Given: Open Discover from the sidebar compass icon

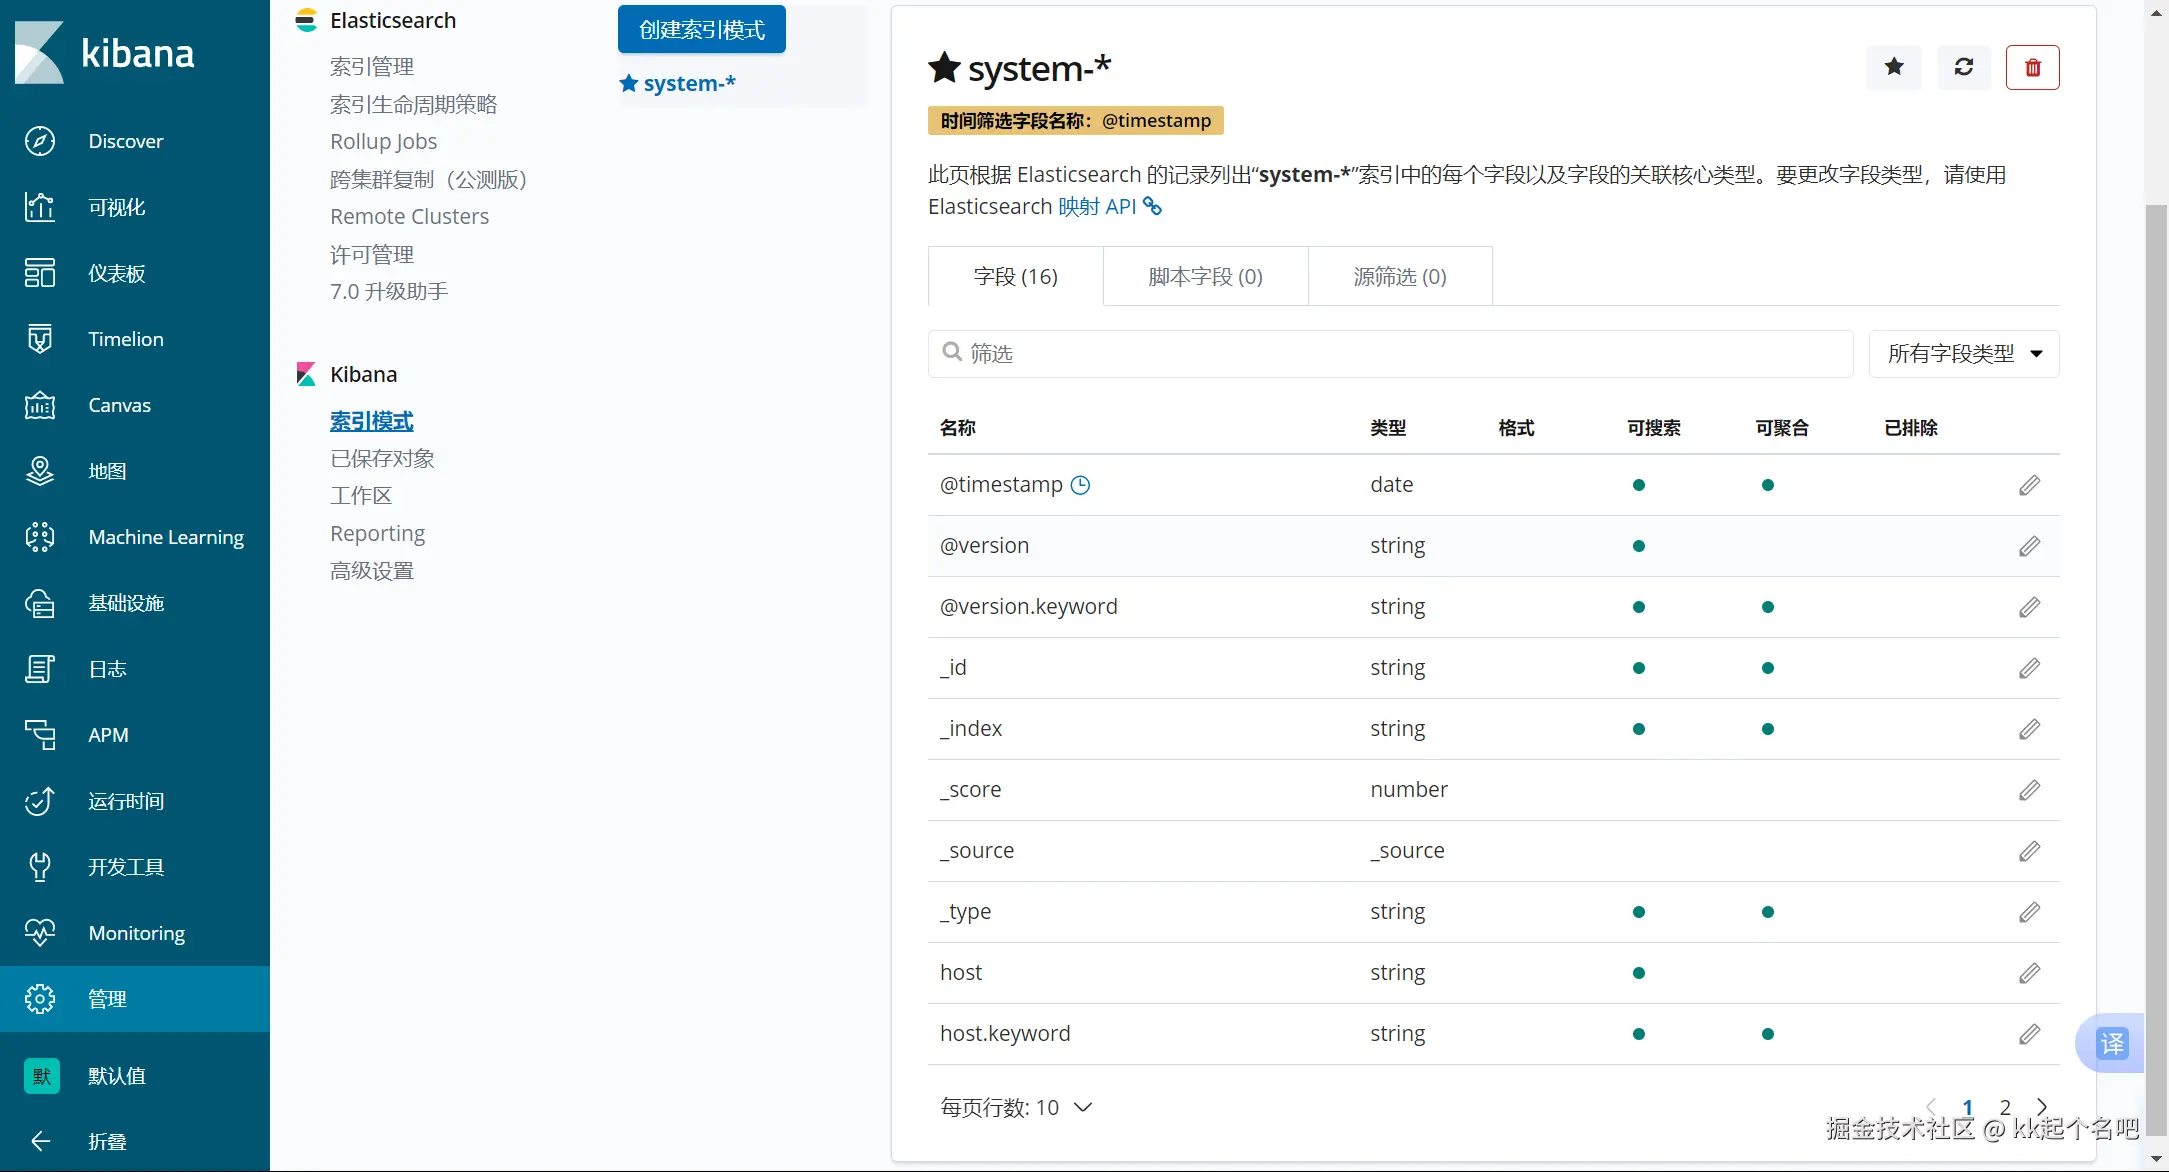Looking at the screenshot, I should 40,141.
